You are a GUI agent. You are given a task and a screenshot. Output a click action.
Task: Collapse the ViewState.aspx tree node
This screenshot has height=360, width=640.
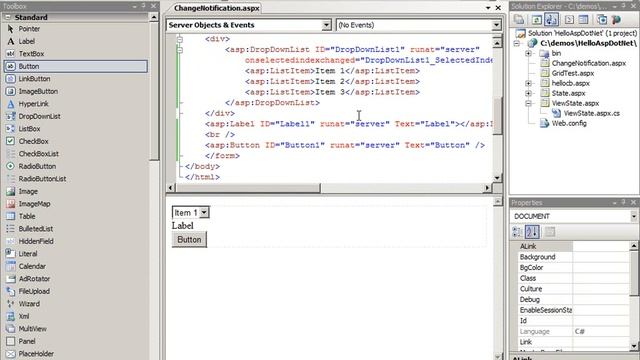pos(528,103)
